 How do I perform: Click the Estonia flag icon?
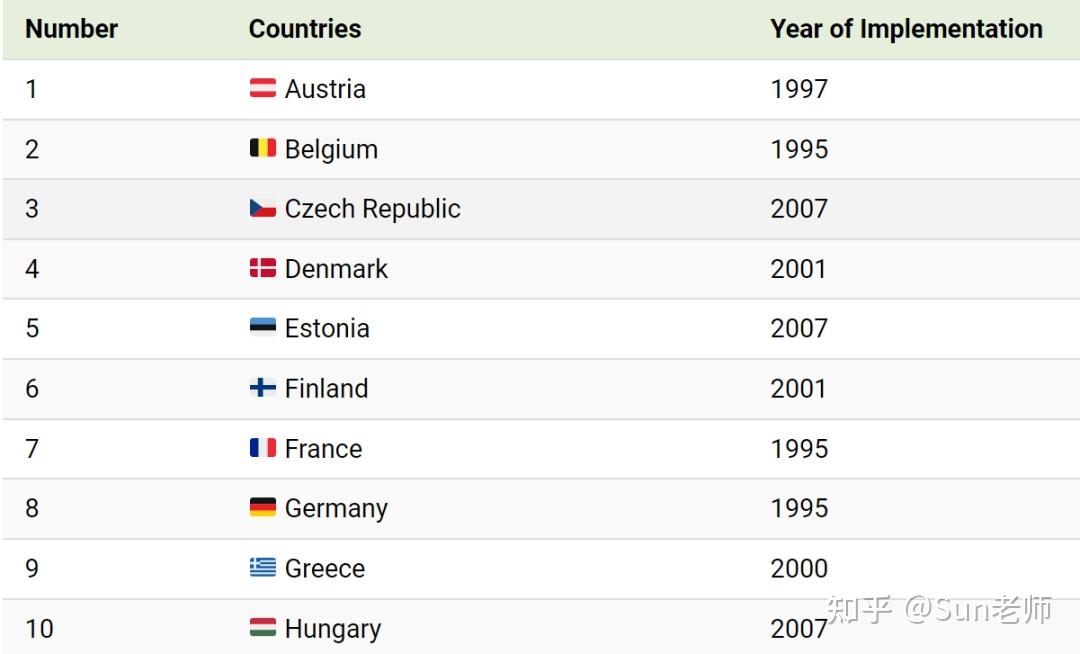tap(262, 327)
